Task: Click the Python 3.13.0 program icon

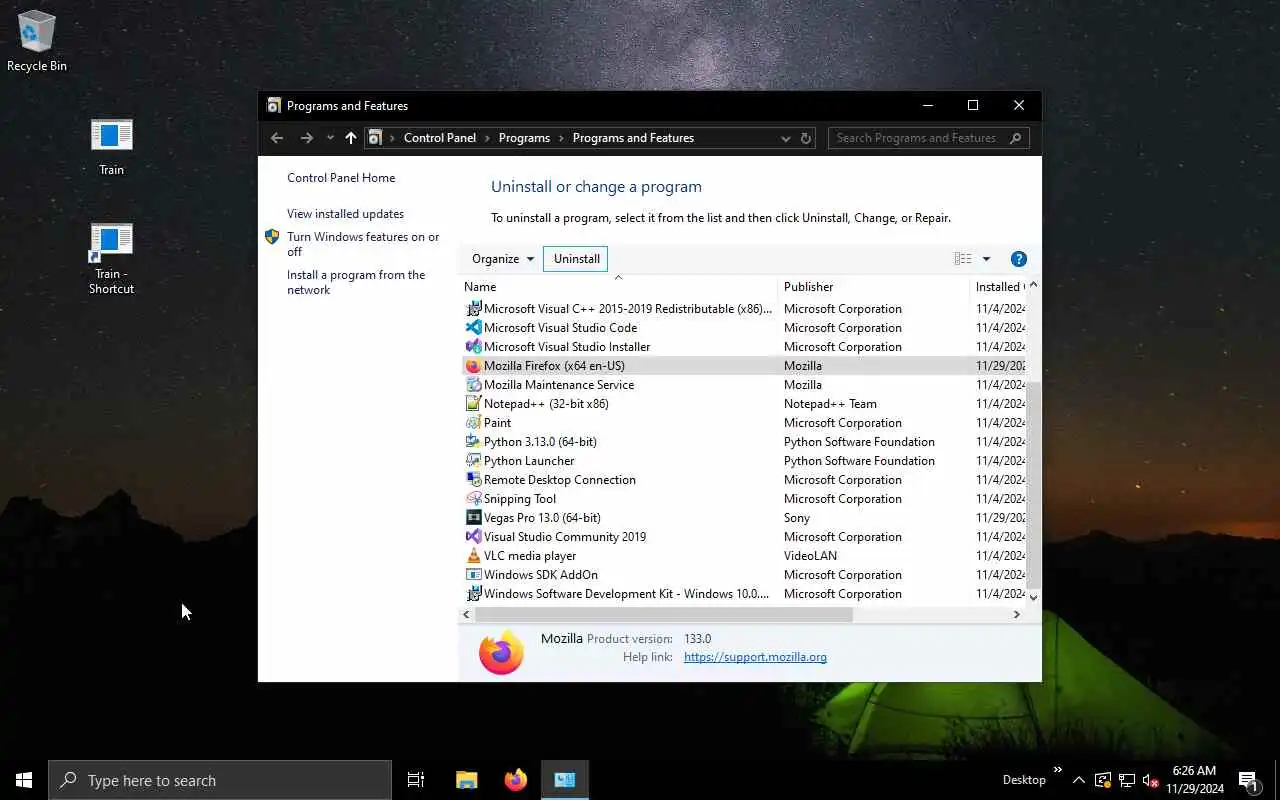Action: pyautogui.click(x=474, y=442)
